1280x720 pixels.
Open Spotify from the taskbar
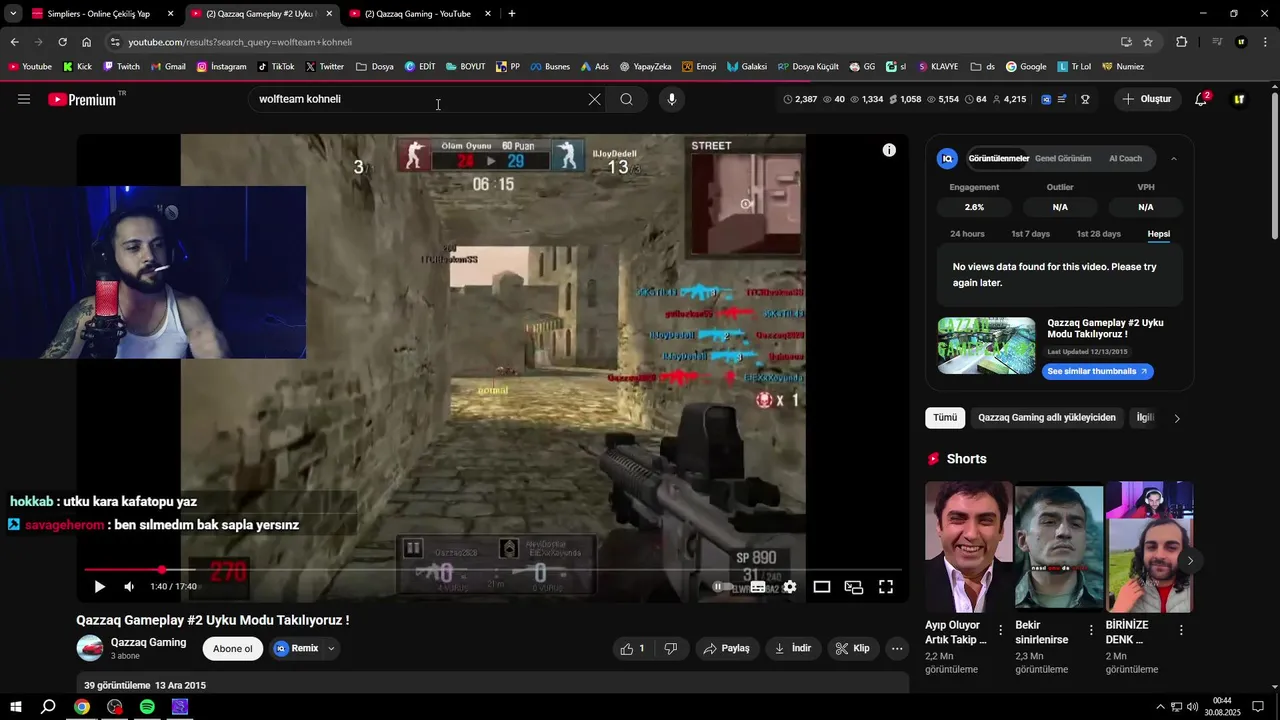(147, 707)
